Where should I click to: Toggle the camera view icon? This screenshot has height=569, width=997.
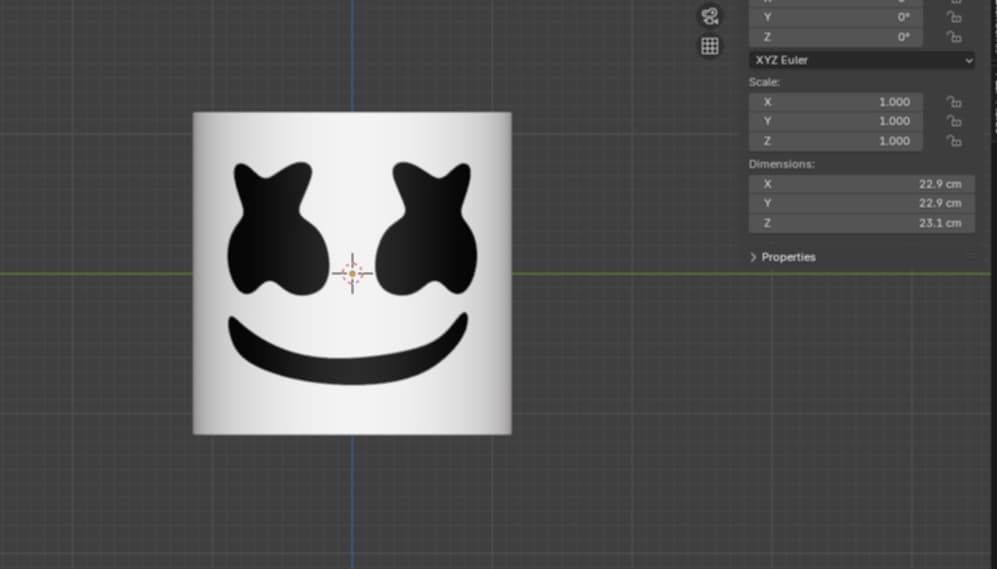point(709,15)
